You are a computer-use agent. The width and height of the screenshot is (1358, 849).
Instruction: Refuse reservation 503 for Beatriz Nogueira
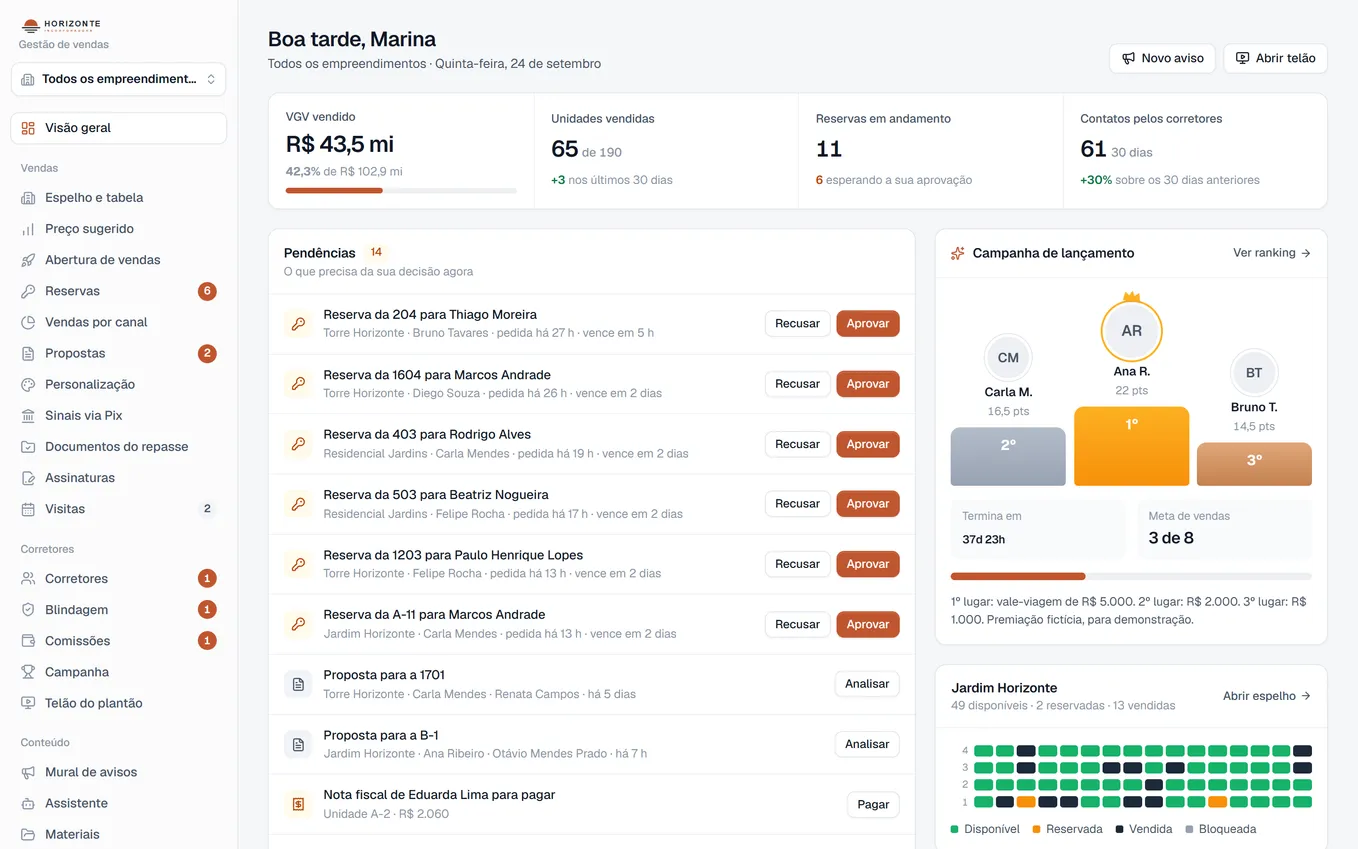pos(797,504)
